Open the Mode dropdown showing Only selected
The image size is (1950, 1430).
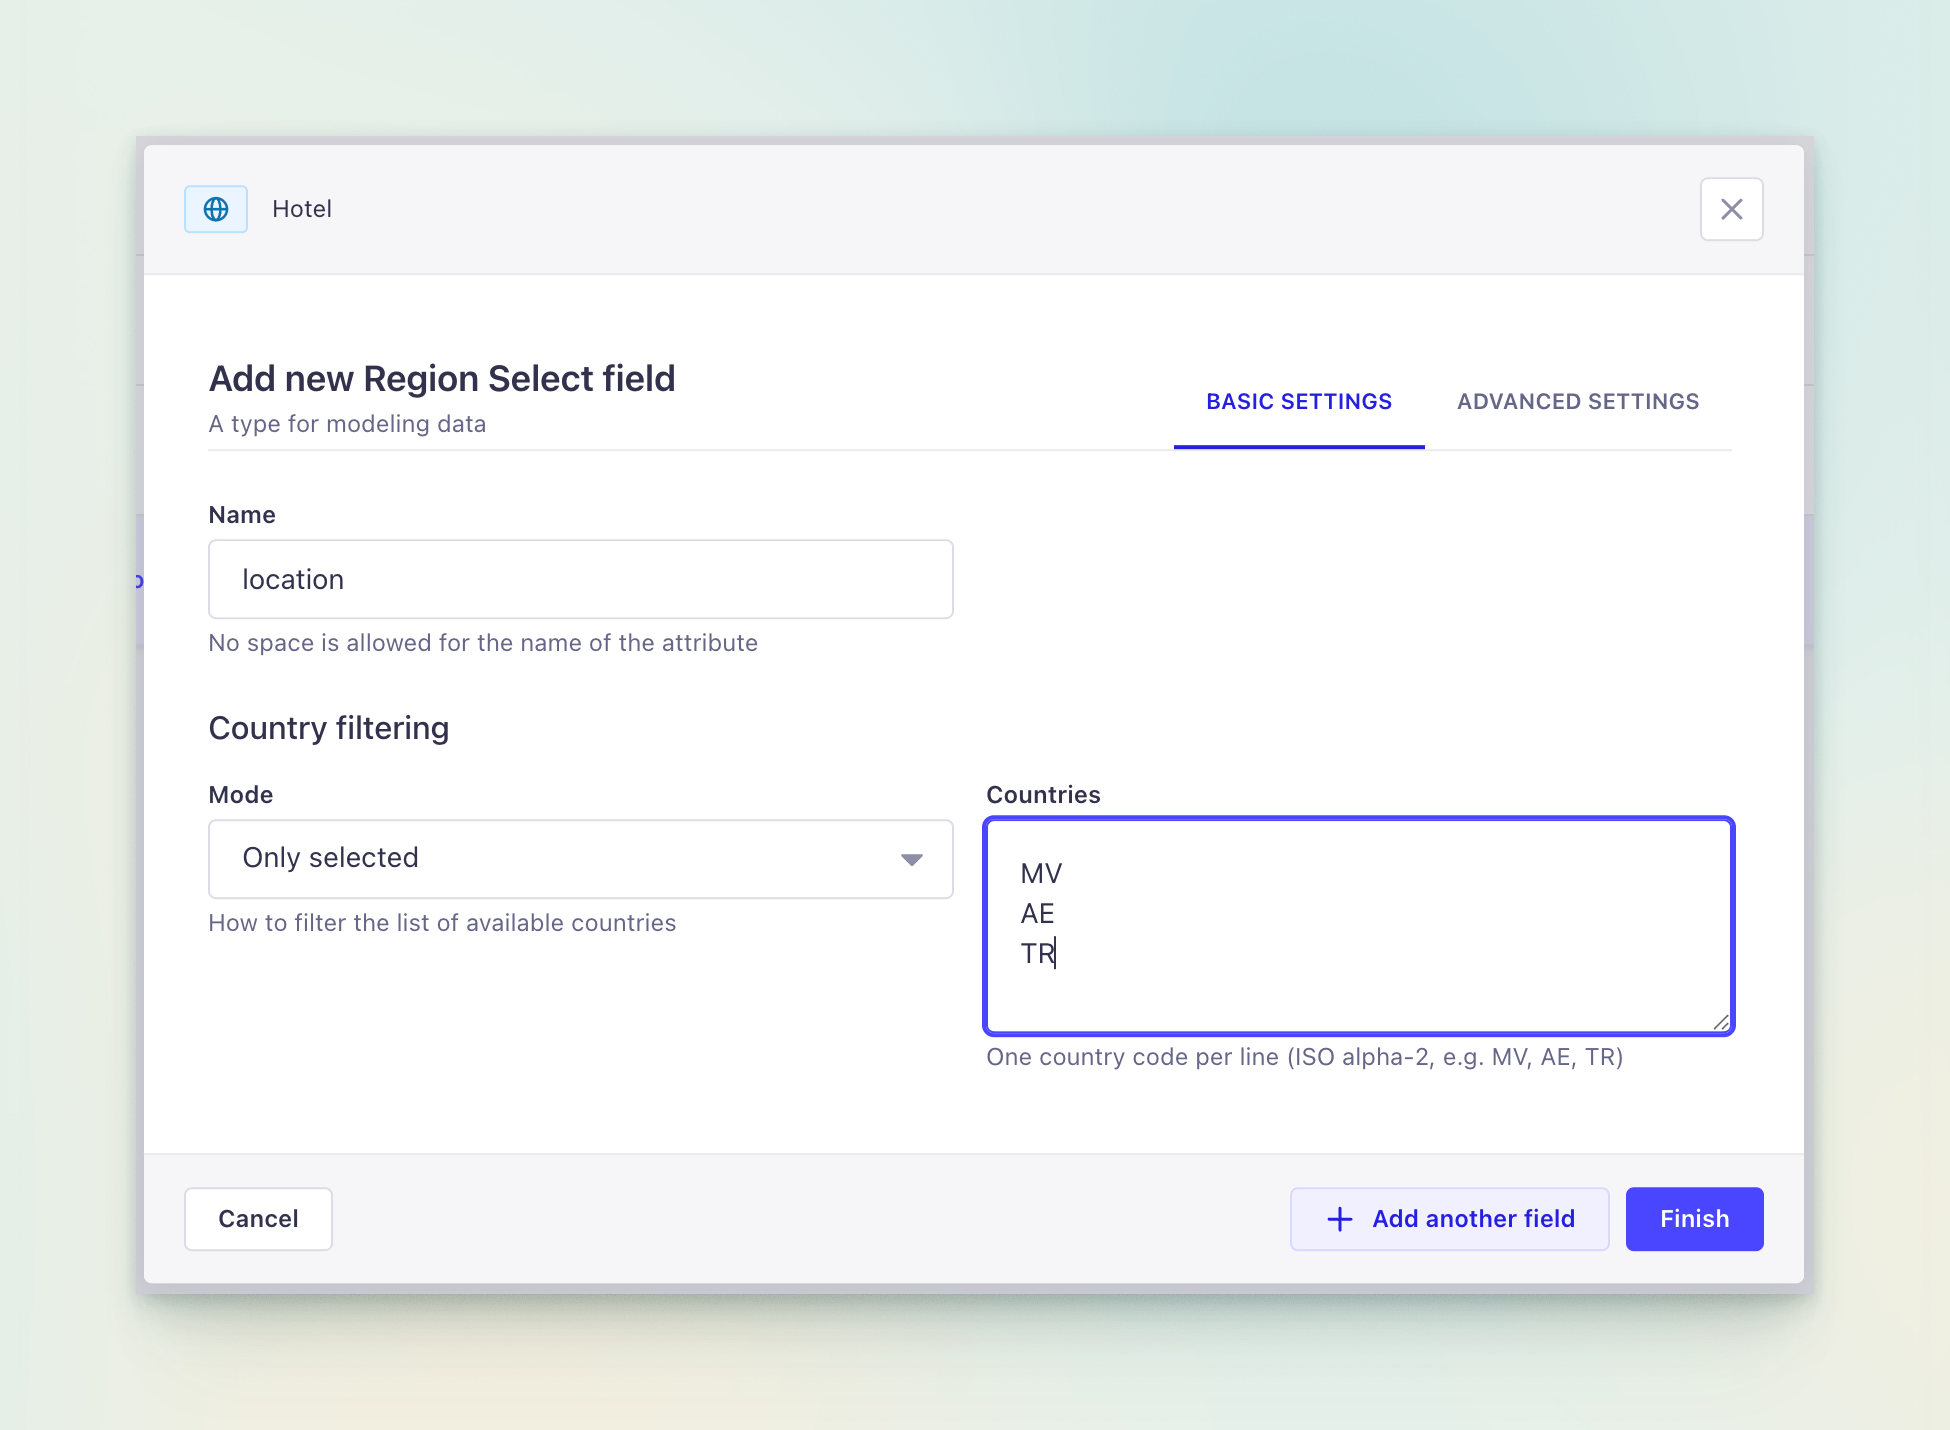pos(581,859)
